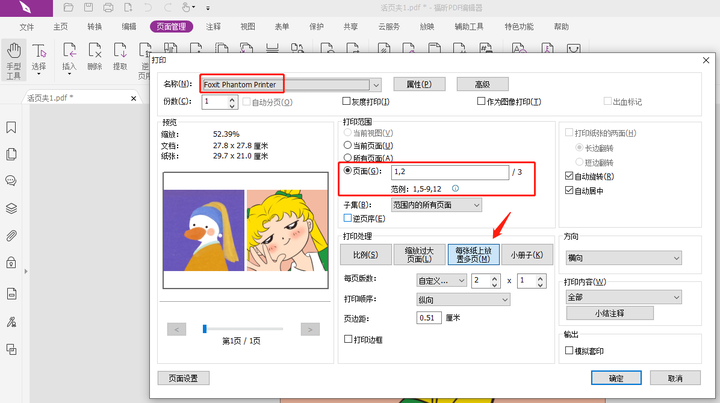Select the Hand tool (手型工具)
720x403 pixels.
[14, 60]
